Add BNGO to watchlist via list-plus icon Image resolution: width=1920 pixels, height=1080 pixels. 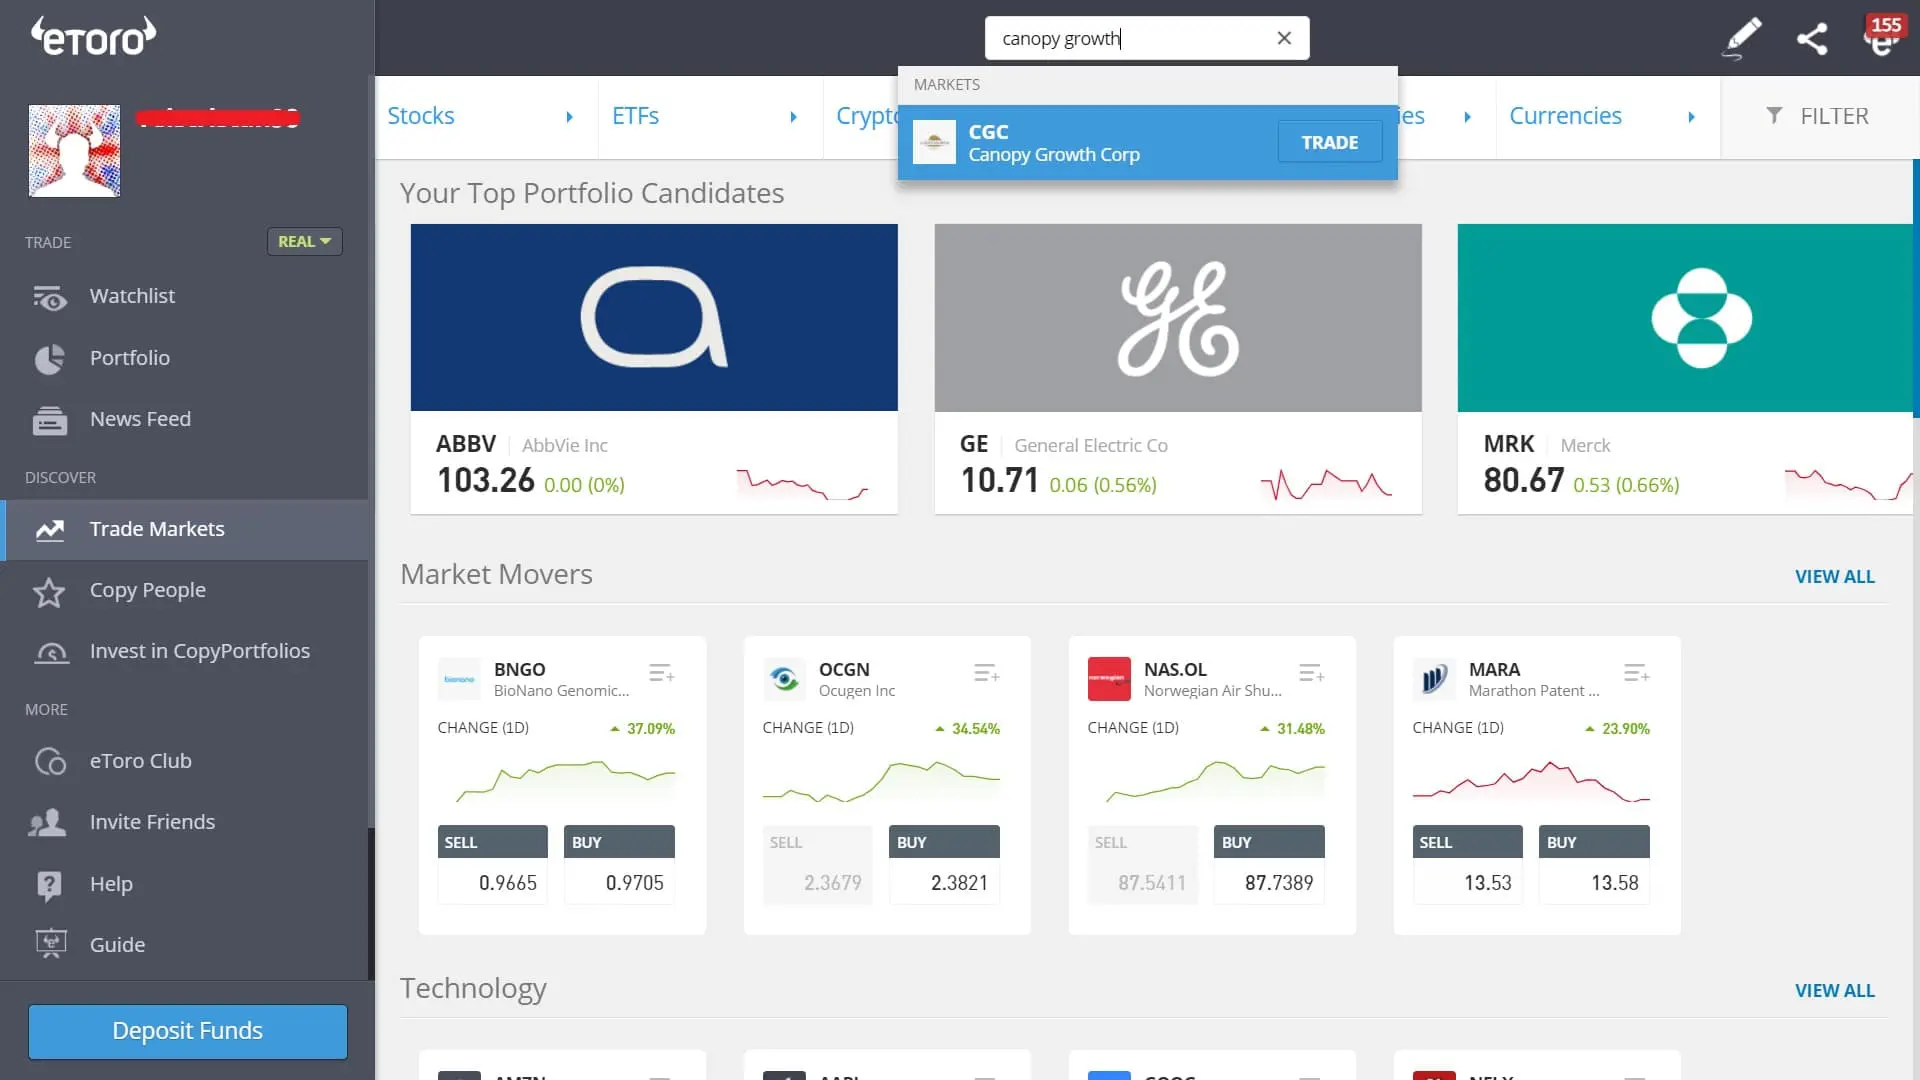pos(661,673)
